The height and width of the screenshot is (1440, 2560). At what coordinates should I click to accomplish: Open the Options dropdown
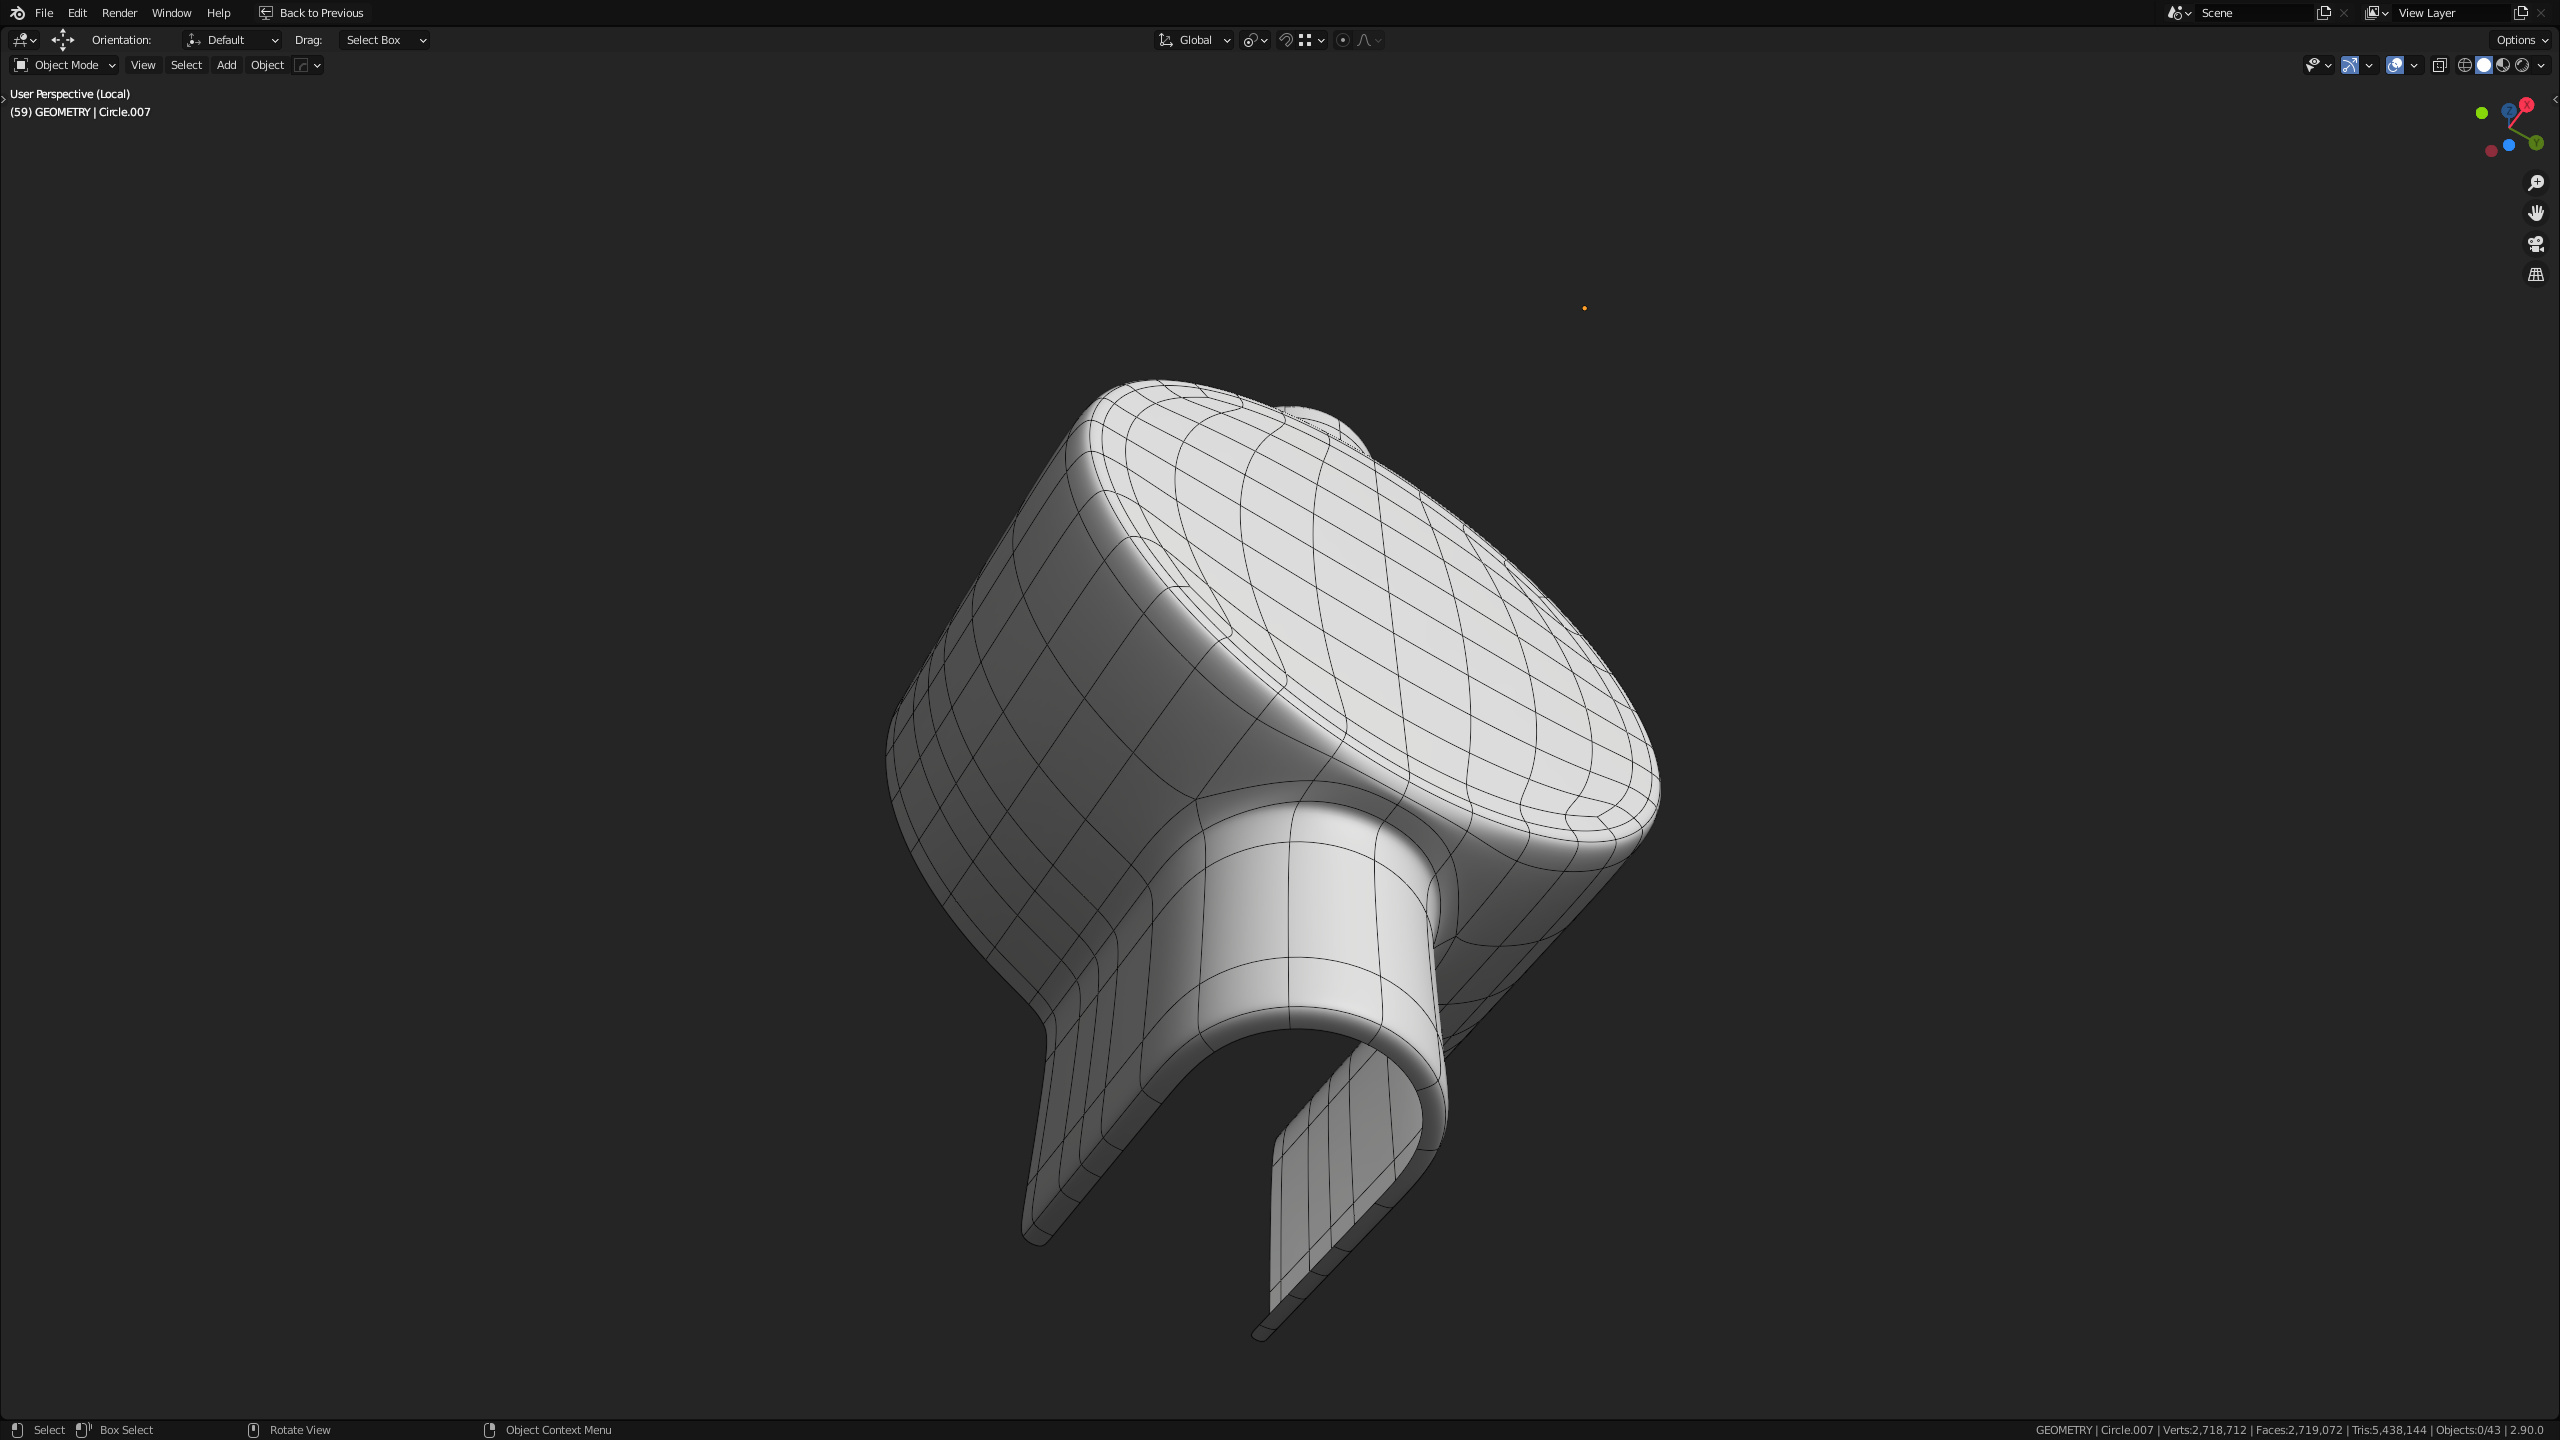[x=2522, y=40]
